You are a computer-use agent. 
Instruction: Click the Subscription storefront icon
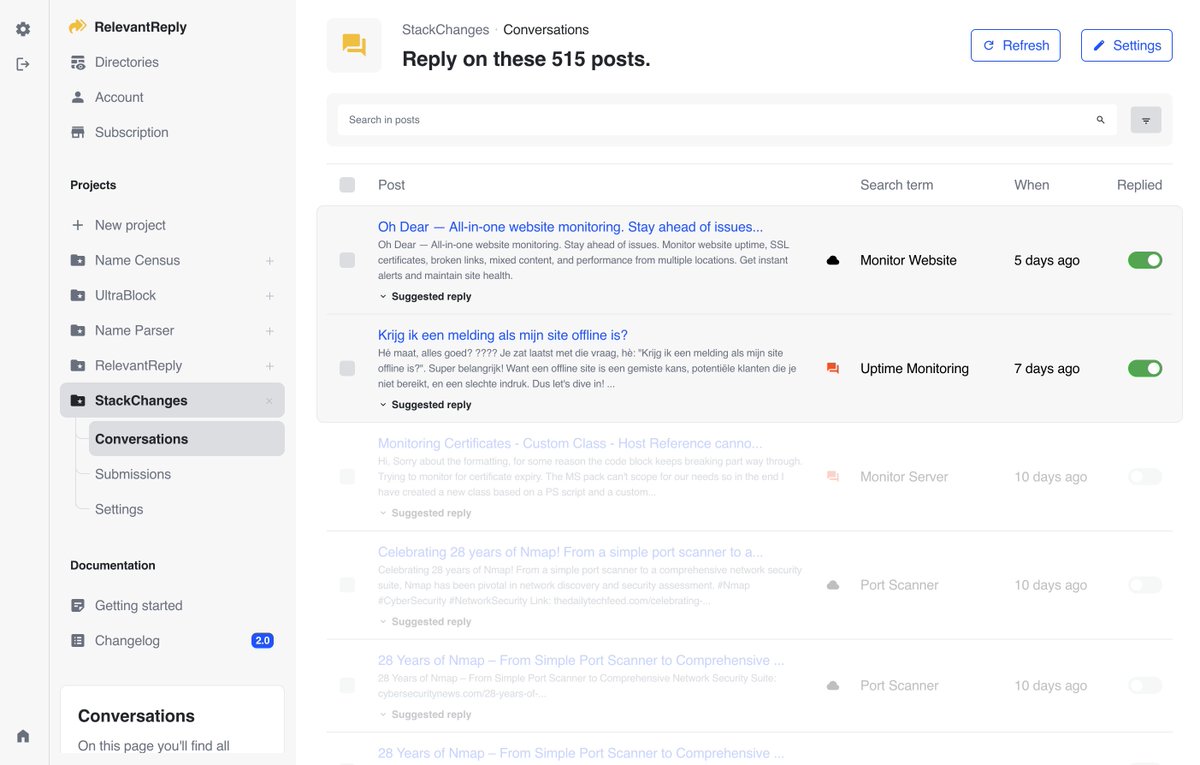tap(78, 132)
